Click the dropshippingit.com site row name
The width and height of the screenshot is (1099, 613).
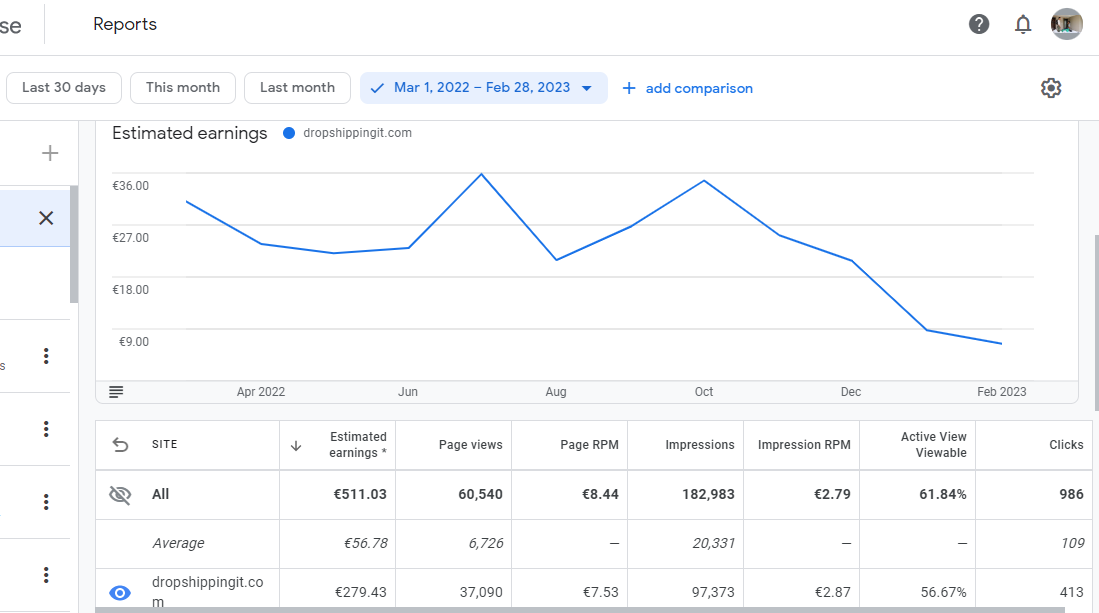click(207, 592)
